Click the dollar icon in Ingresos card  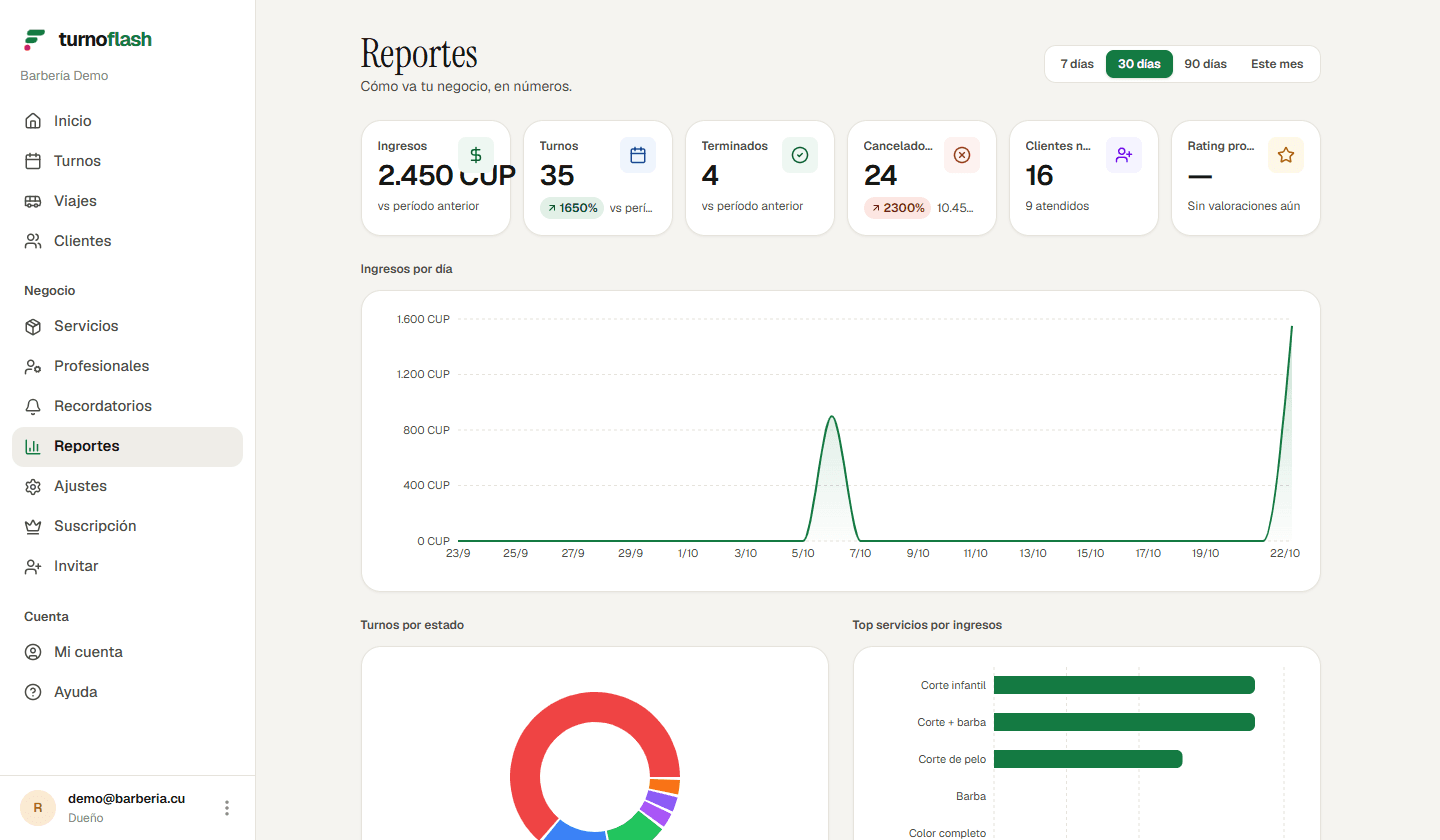(x=476, y=155)
